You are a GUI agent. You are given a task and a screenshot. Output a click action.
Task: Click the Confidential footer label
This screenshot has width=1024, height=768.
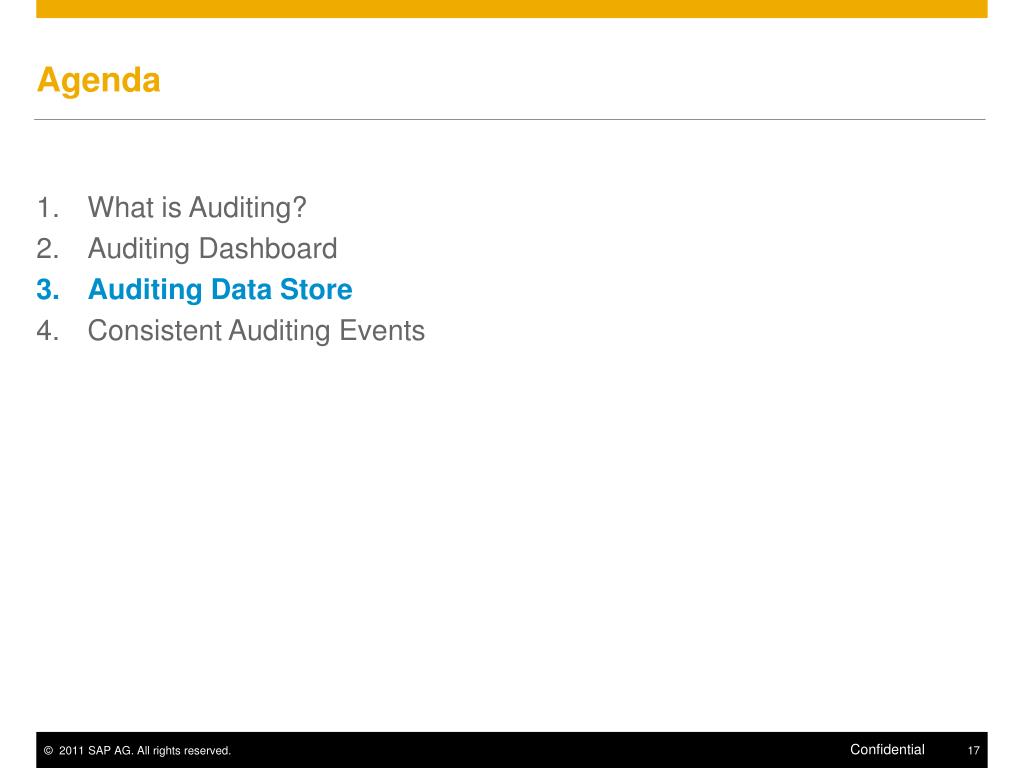coord(887,750)
